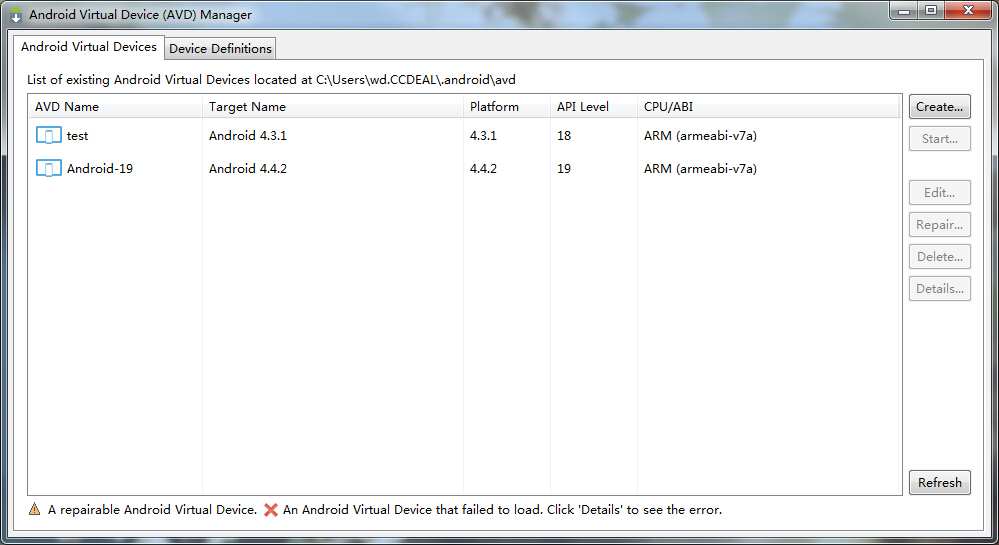Select the Android-19 AVD name
Image resolution: width=999 pixels, height=545 pixels.
(100, 169)
